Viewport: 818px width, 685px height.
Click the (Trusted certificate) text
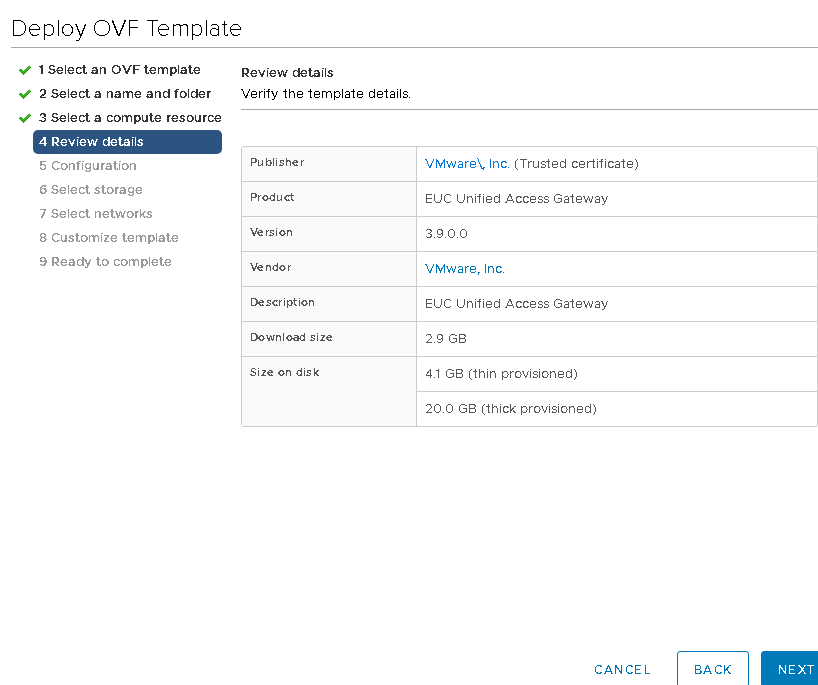(x=576, y=163)
